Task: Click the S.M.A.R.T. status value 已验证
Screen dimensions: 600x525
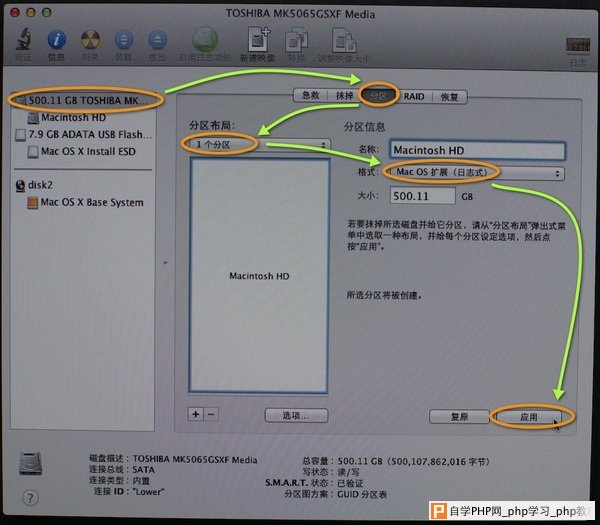Action: [350, 483]
